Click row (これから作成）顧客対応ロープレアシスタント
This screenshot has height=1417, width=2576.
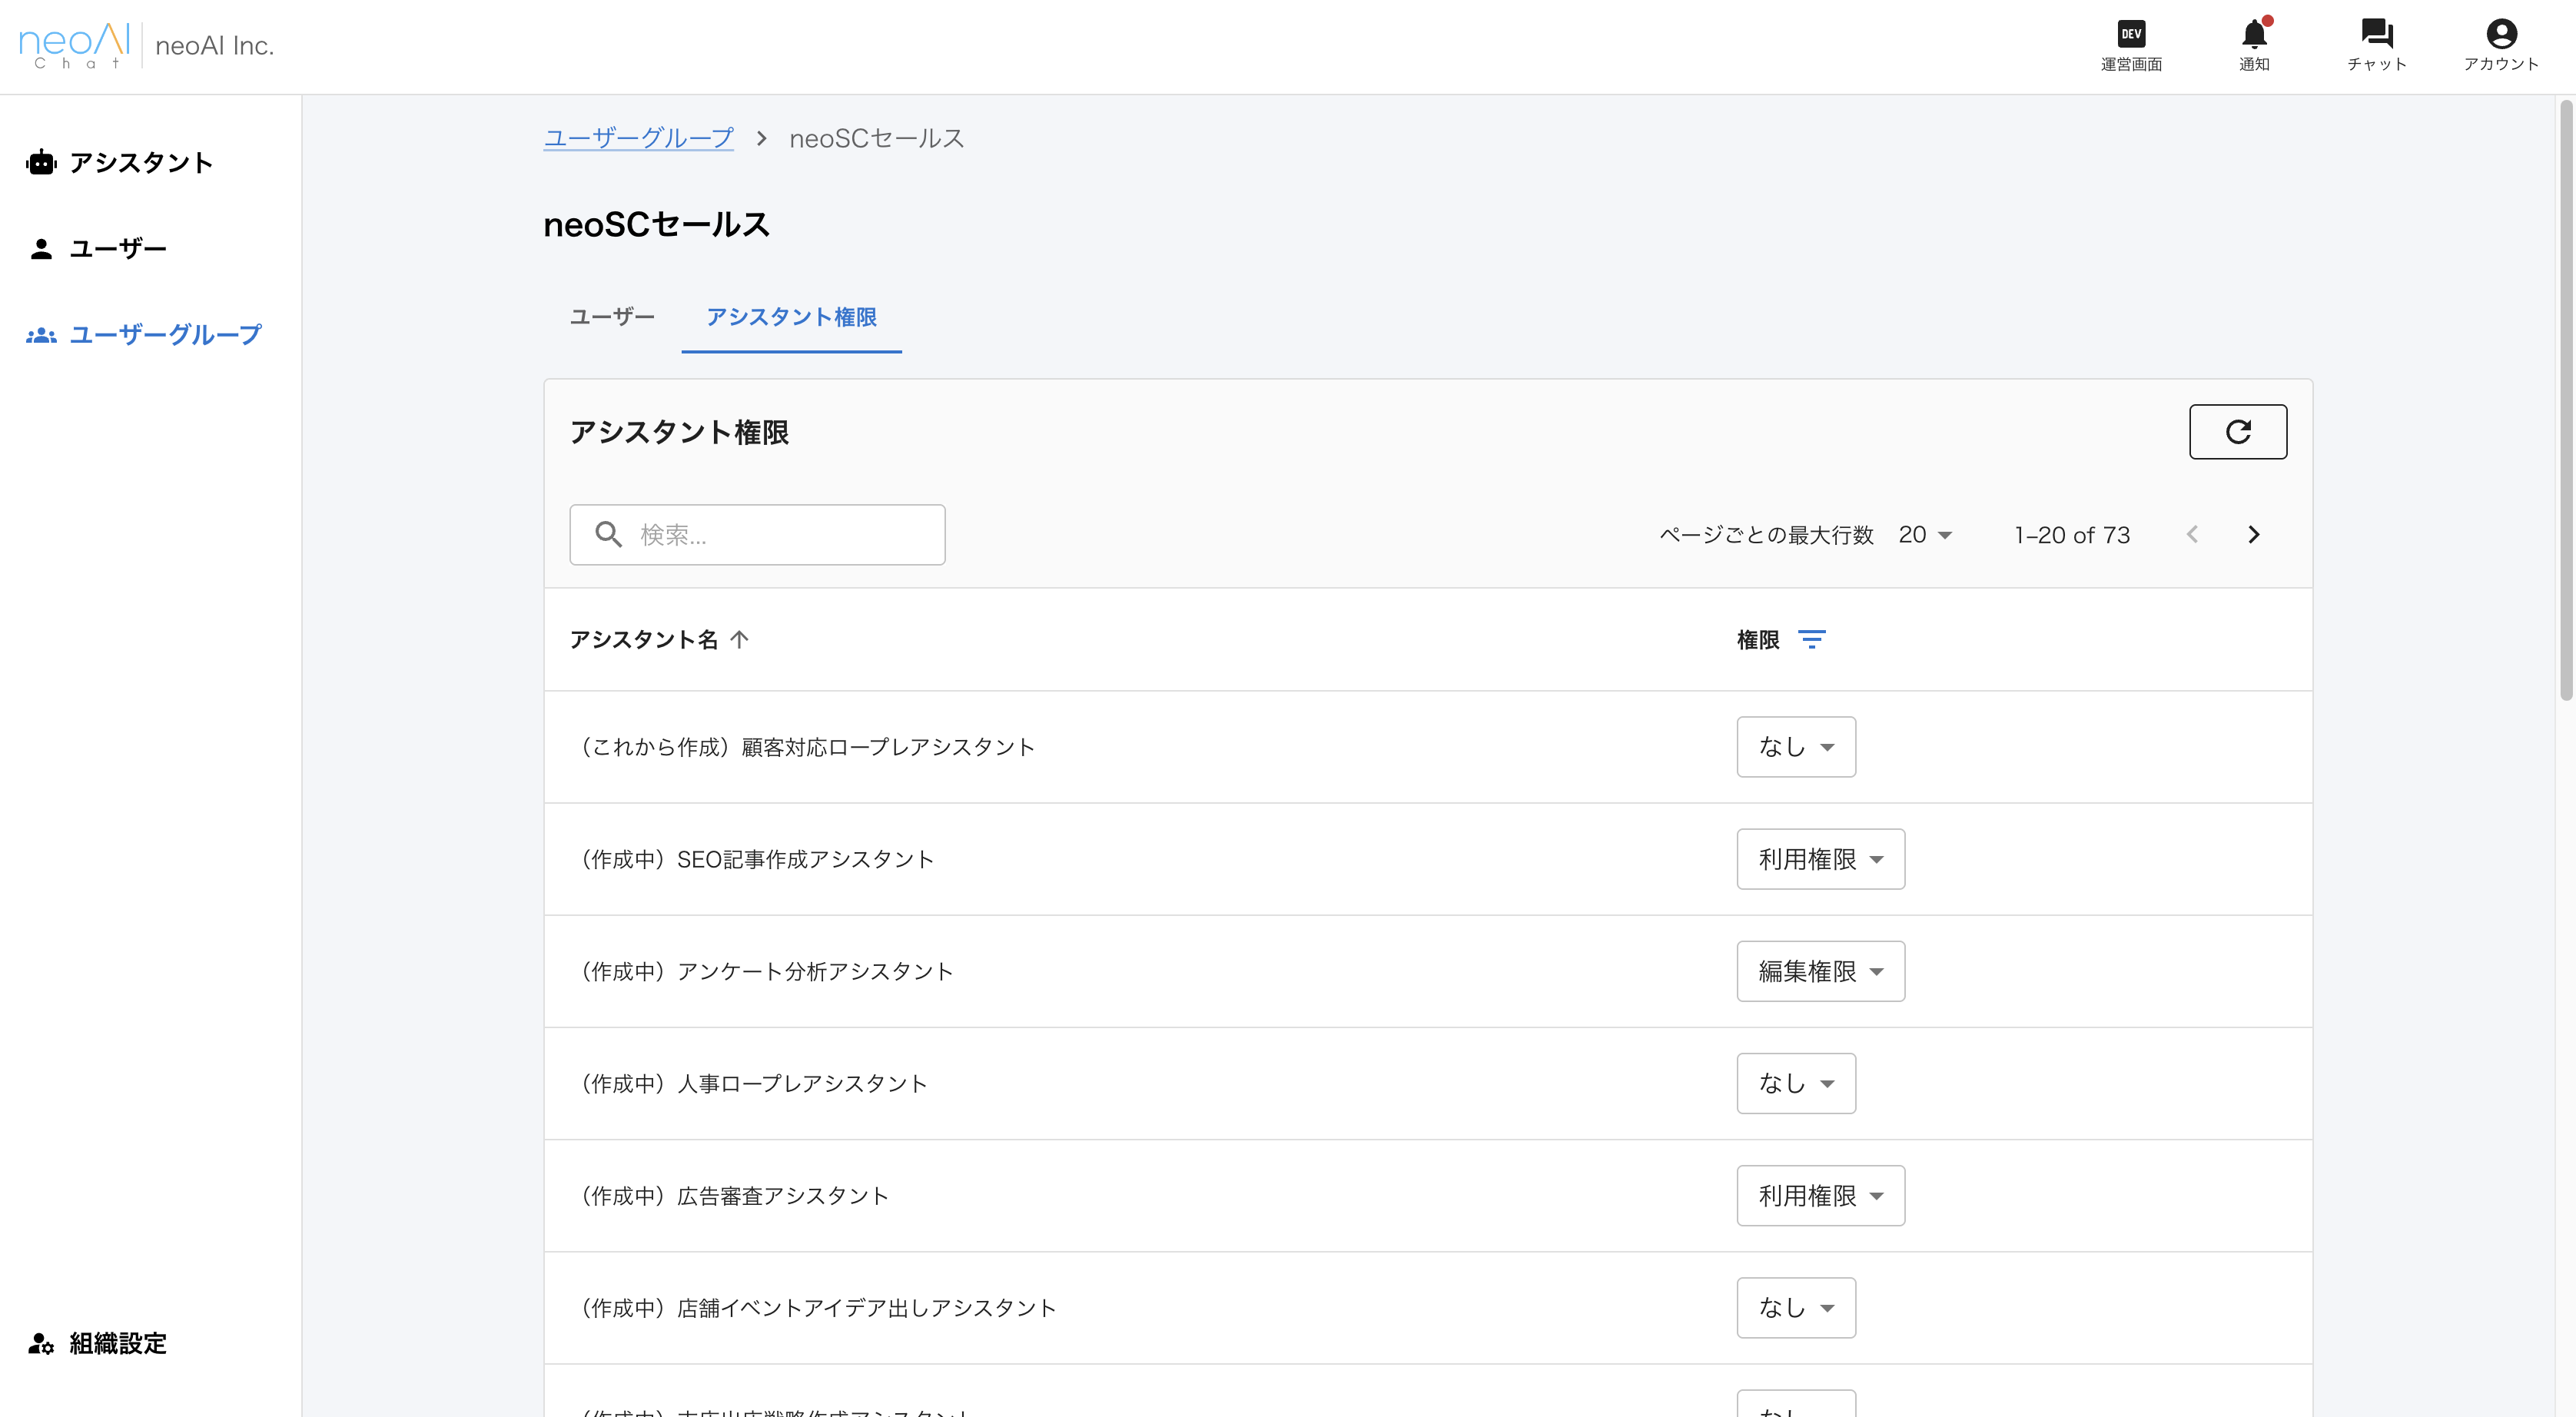pos(1428,747)
